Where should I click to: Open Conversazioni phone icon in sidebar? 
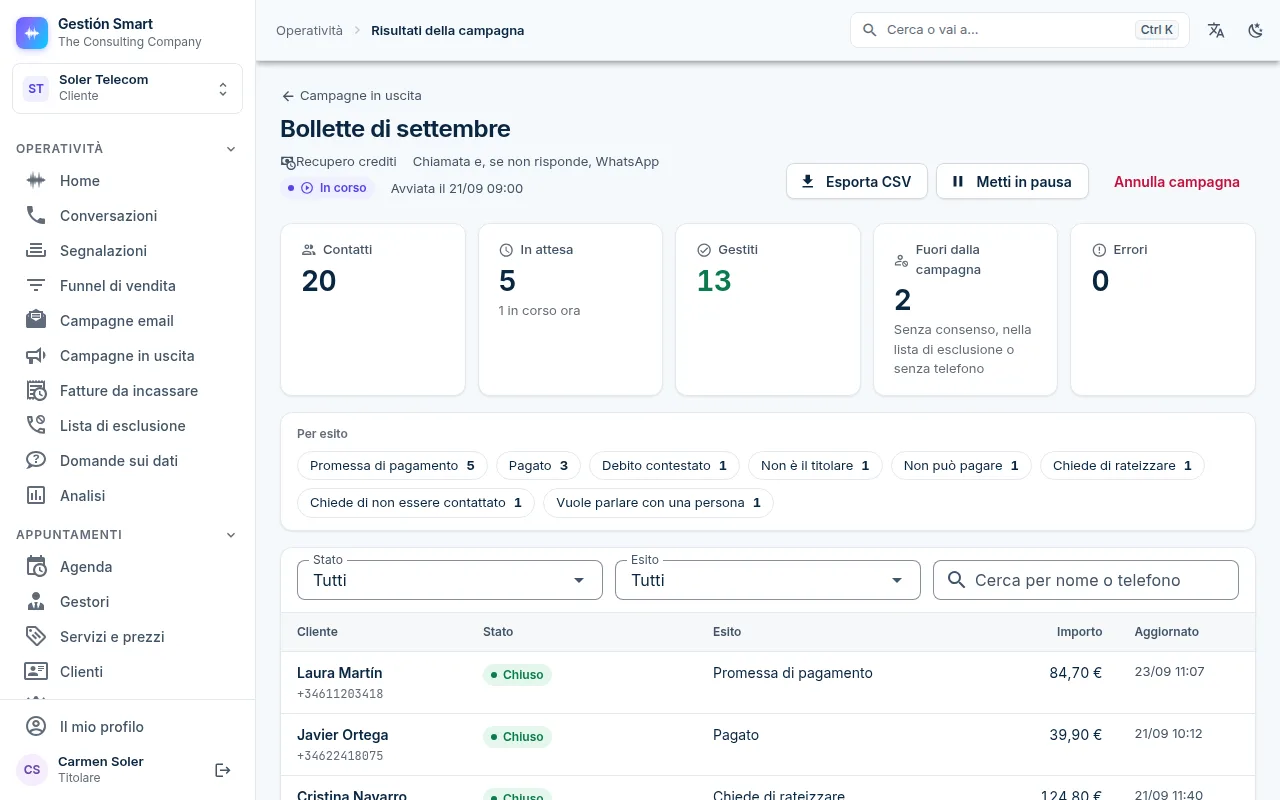point(36,216)
